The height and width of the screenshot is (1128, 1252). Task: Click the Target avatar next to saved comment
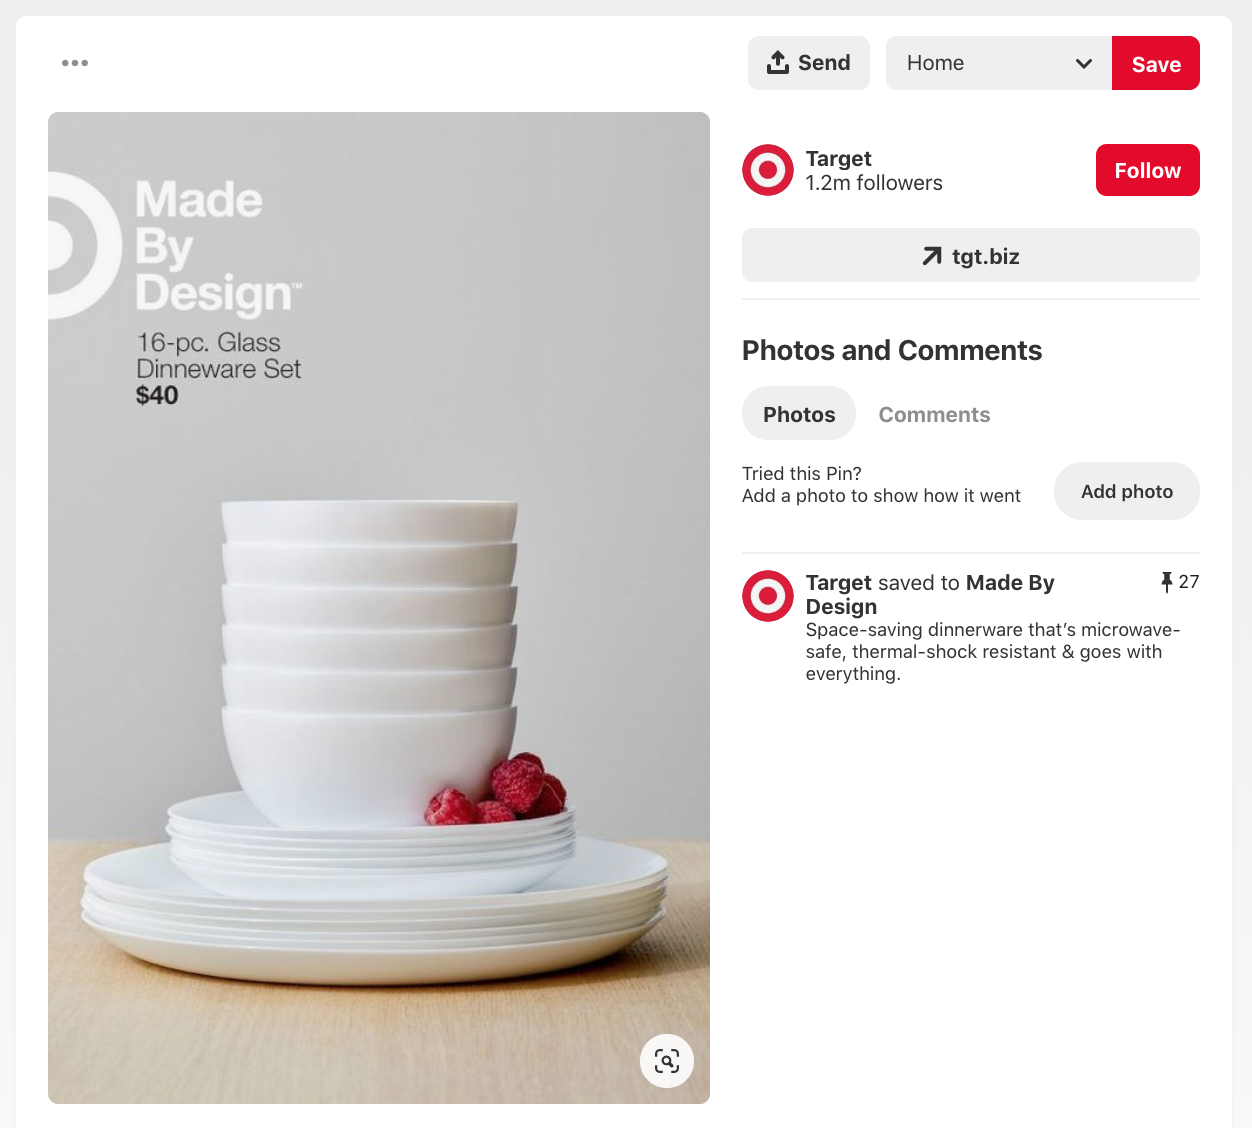click(x=768, y=596)
